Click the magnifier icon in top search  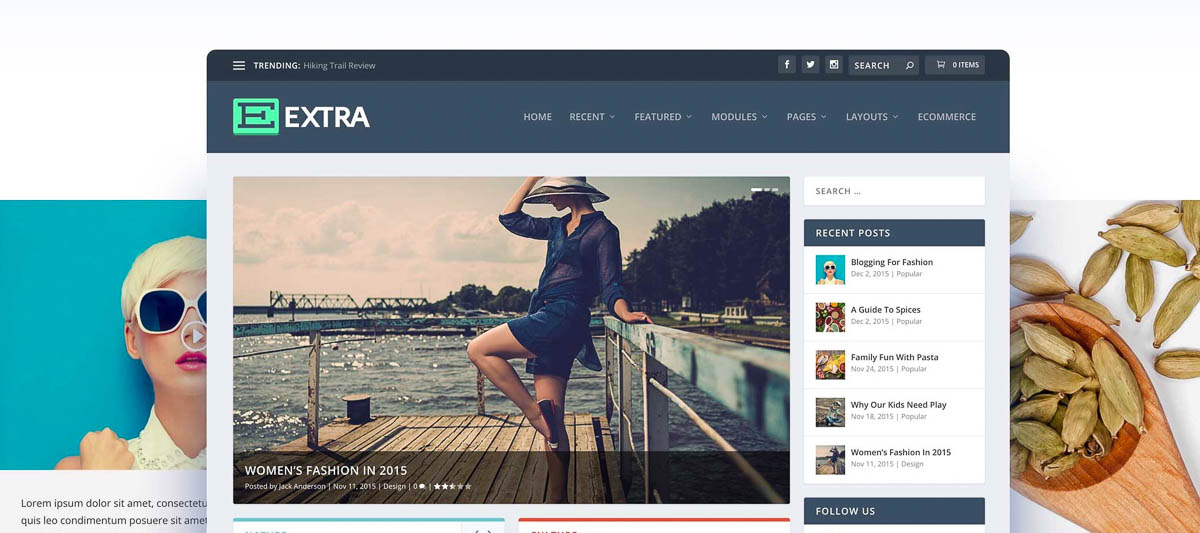[x=909, y=66]
